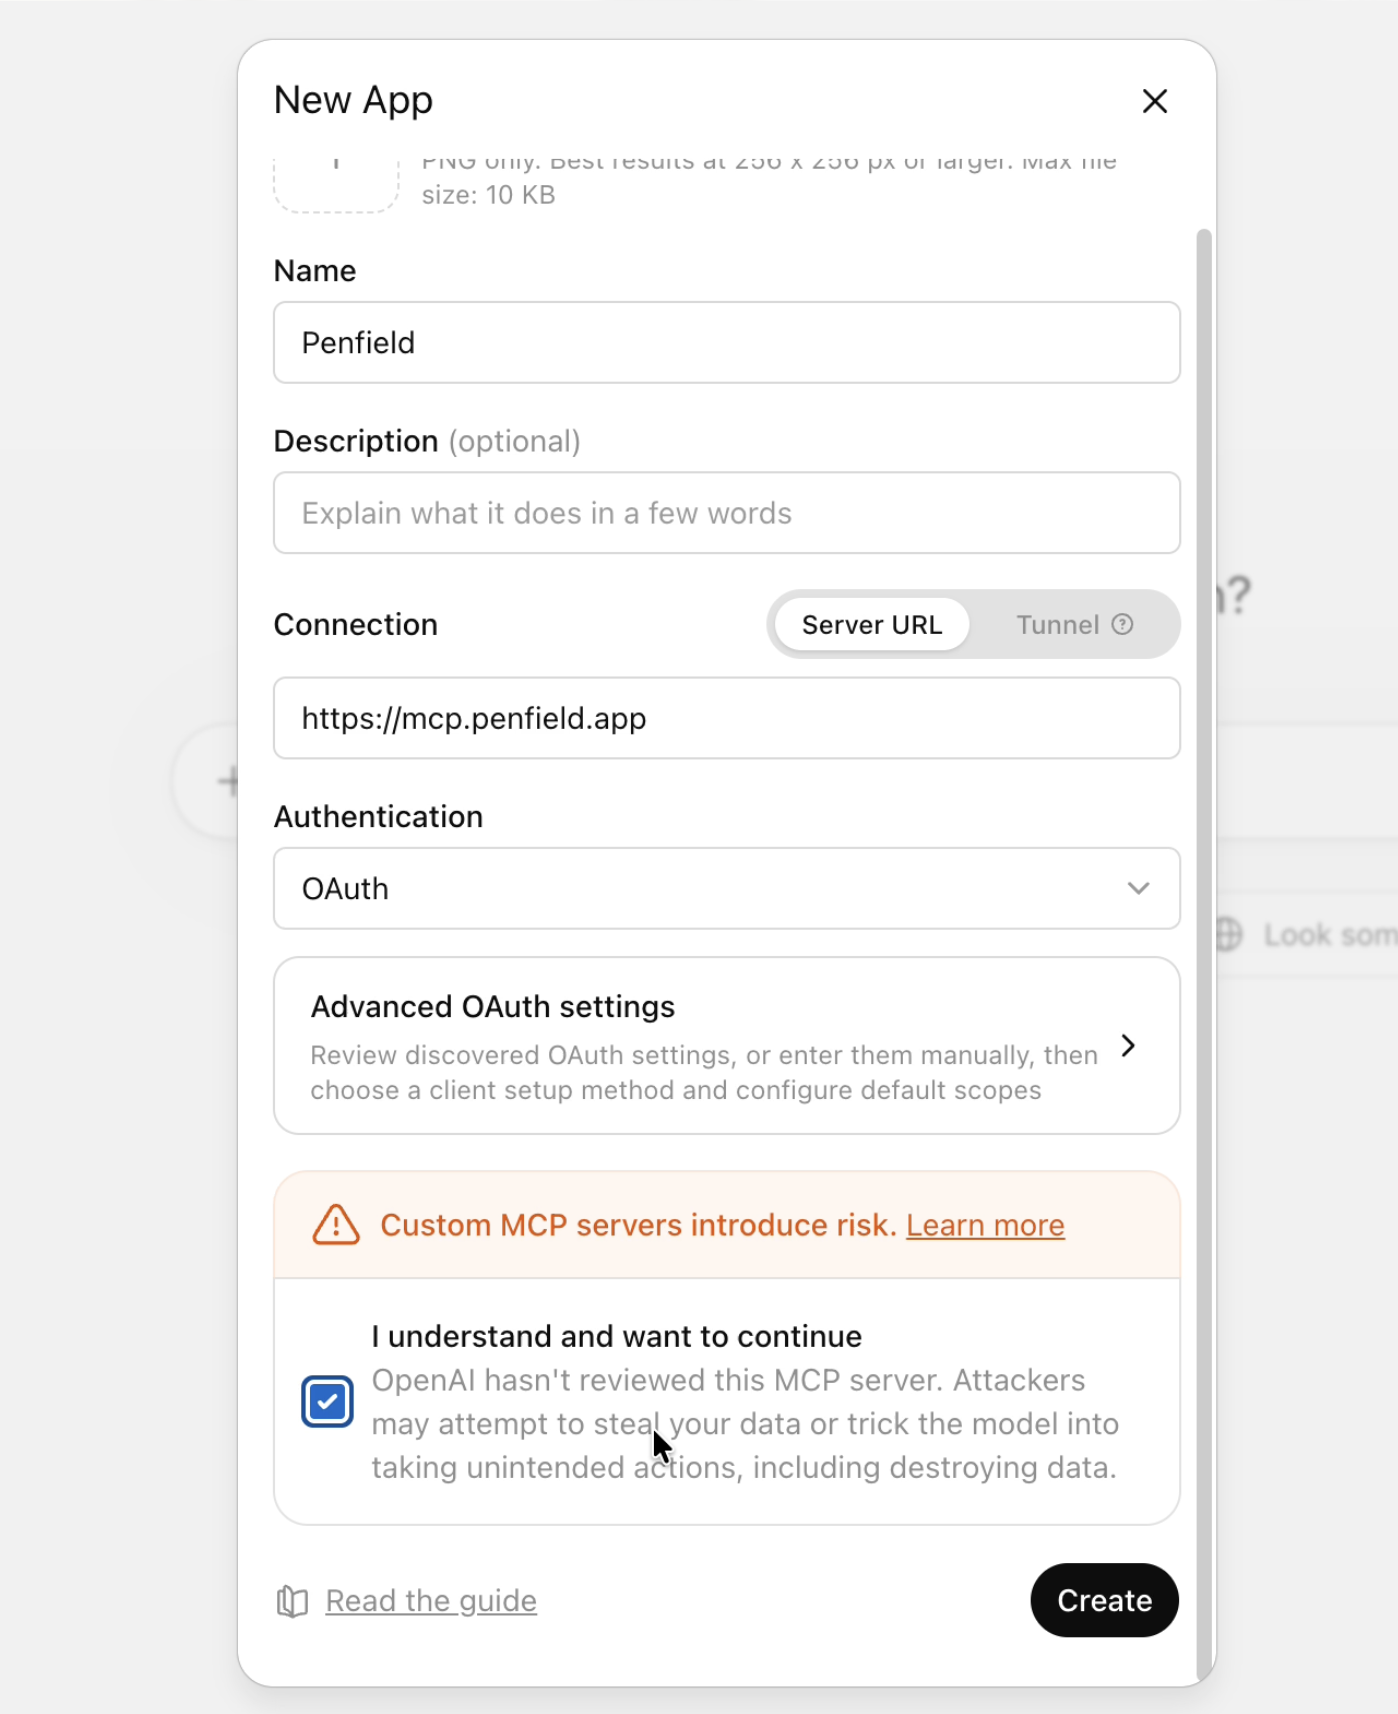Expand Advanced OAuth settings
The width and height of the screenshot is (1398, 1714).
[727, 1046]
